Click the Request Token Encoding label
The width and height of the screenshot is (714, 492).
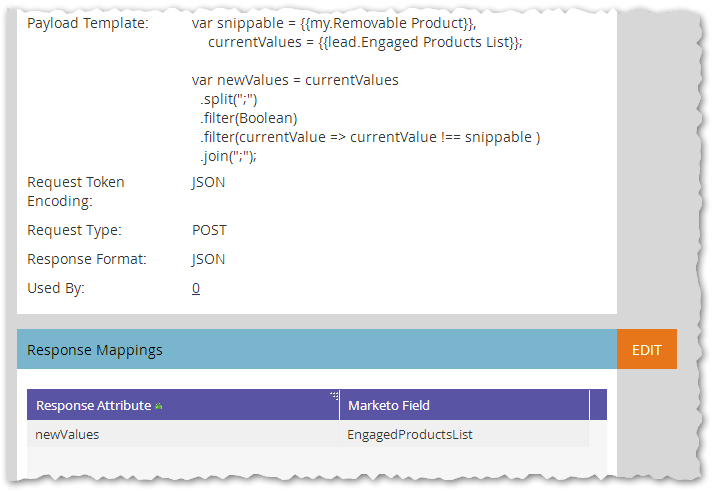pos(76,191)
